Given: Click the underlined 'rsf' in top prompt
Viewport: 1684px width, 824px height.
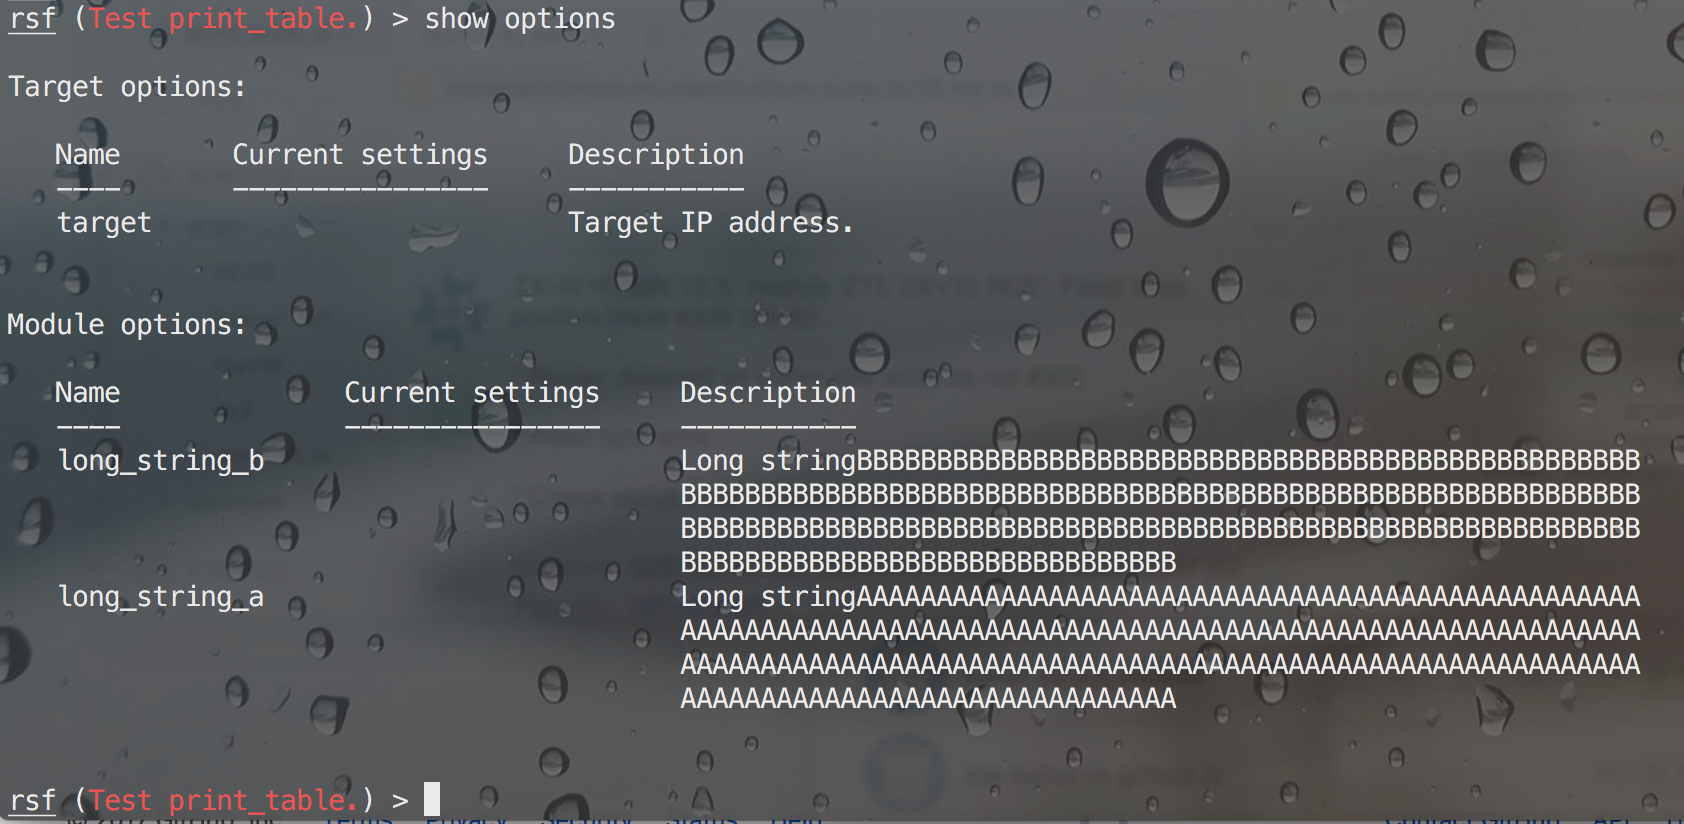Looking at the screenshot, I should coord(32,20).
